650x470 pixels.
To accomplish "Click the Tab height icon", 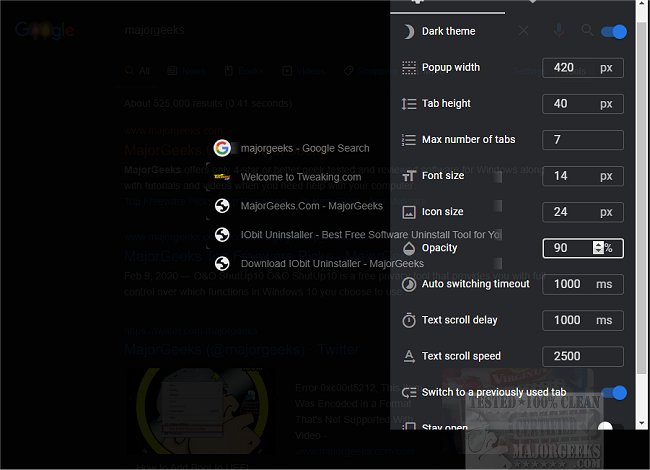I will [409, 104].
